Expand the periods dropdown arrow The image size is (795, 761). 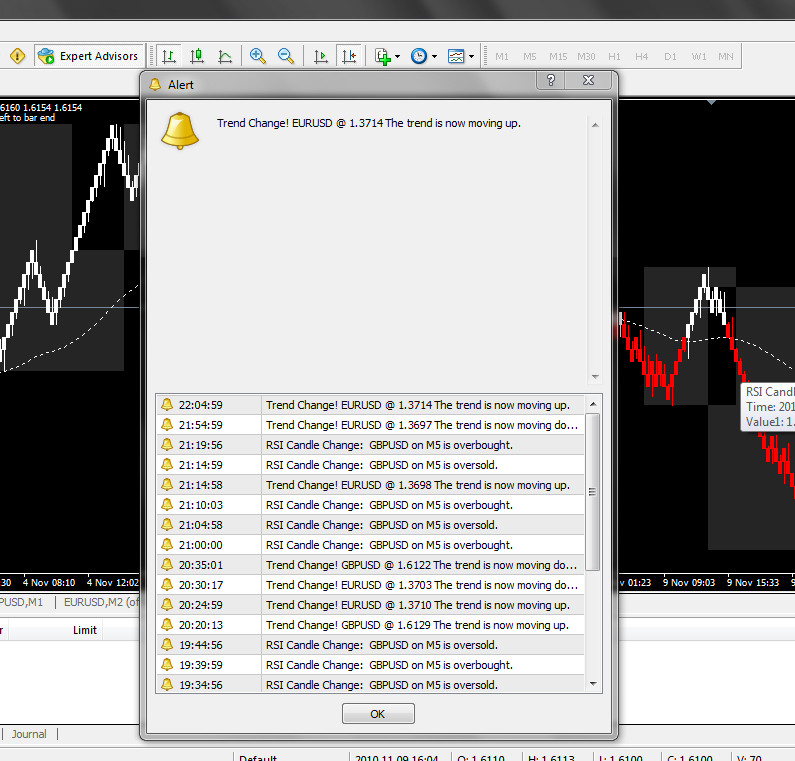point(435,56)
